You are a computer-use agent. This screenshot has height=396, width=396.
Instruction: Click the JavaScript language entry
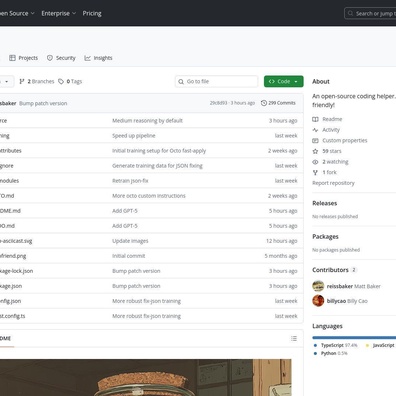pos(380,345)
